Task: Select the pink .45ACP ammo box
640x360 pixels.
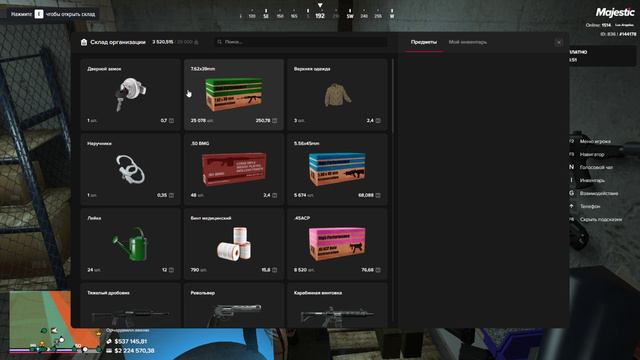Action: [x=337, y=244]
